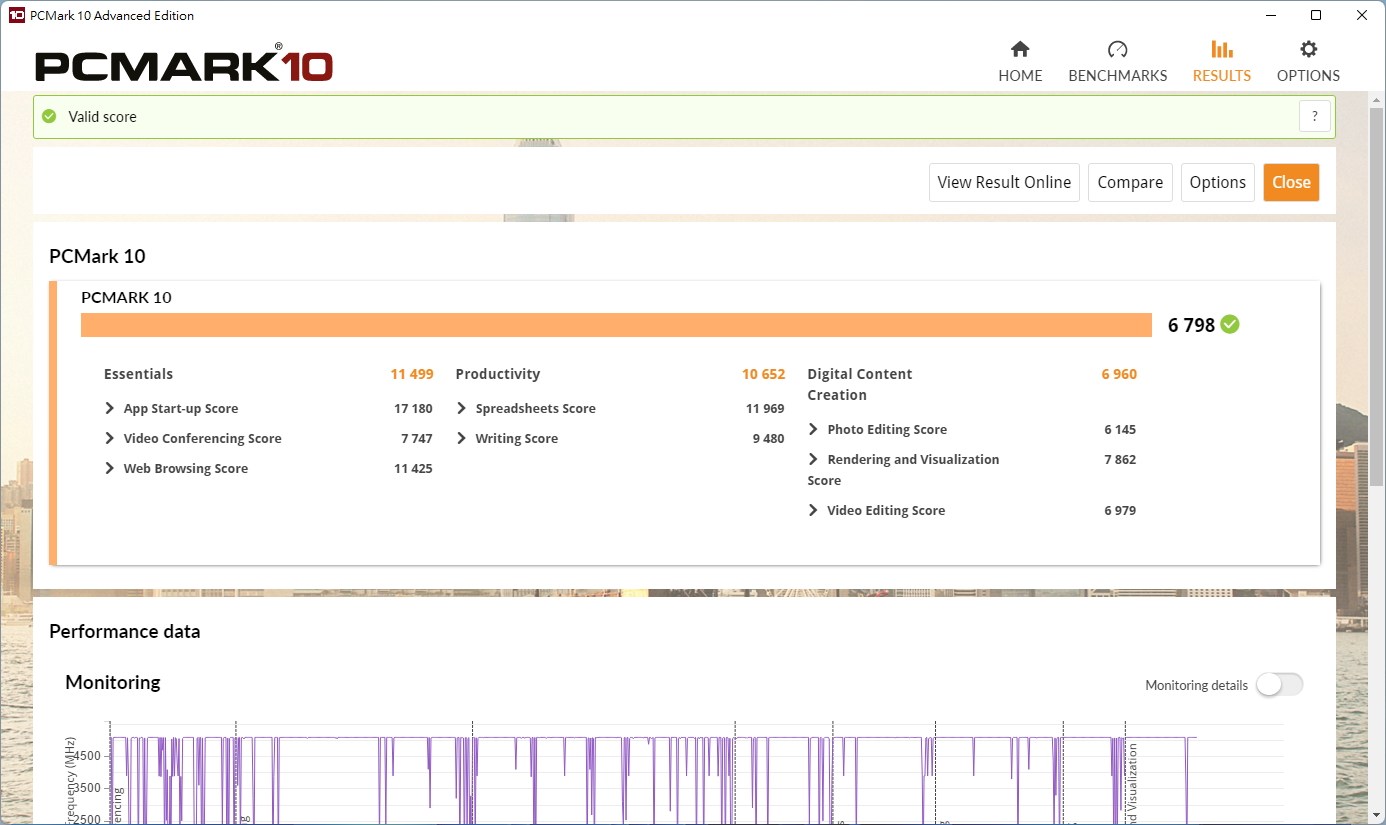Image resolution: width=1386 pixels, height=825 pixels.
Task: Click the Compare button
Action: click(x=1130, y=182)
